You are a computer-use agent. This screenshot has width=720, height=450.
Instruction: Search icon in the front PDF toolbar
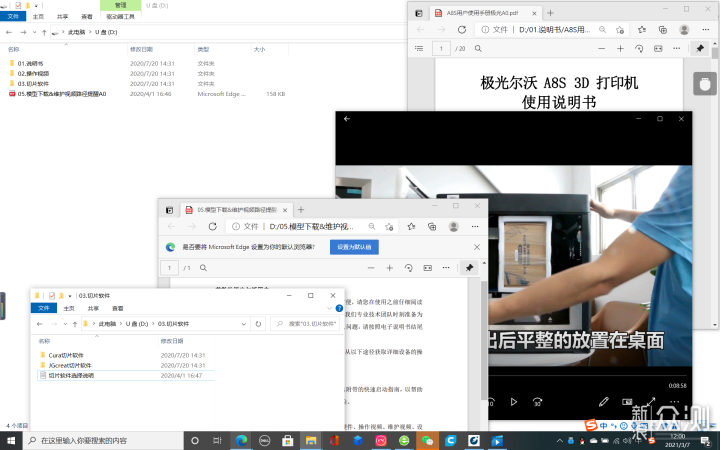tap(203, 268)
